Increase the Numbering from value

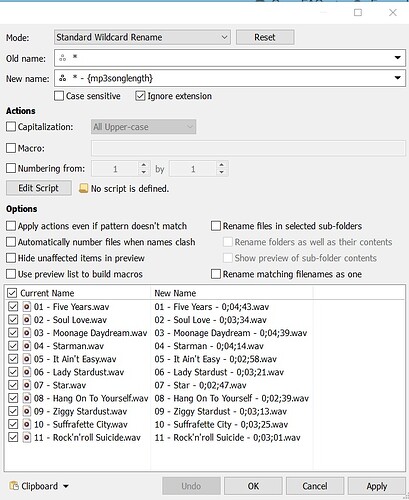pos(143,165)
